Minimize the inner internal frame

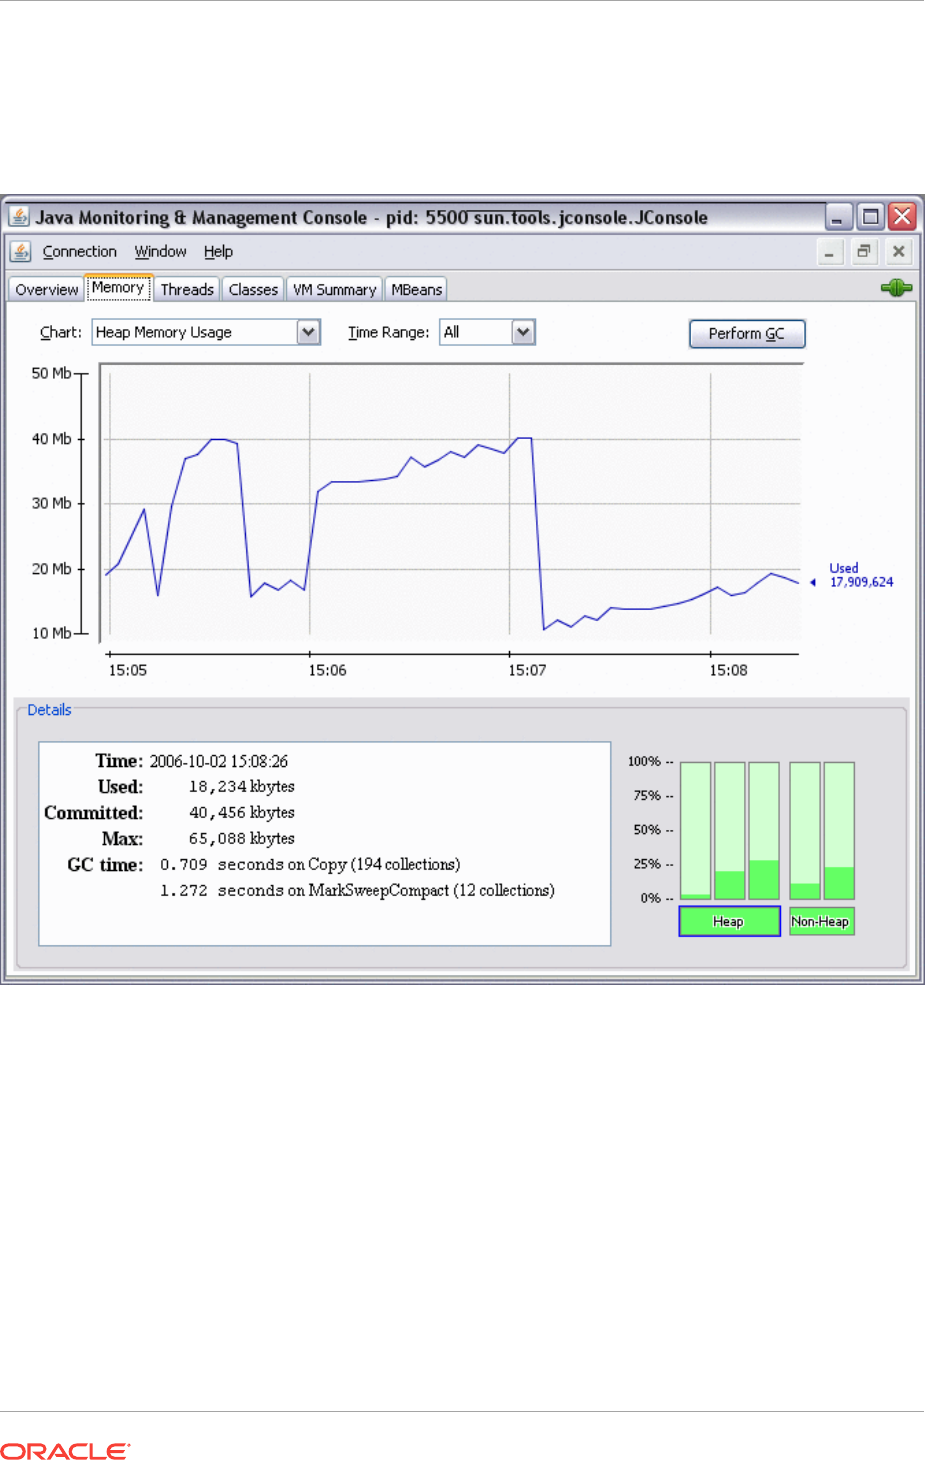[x=829, y=252]
